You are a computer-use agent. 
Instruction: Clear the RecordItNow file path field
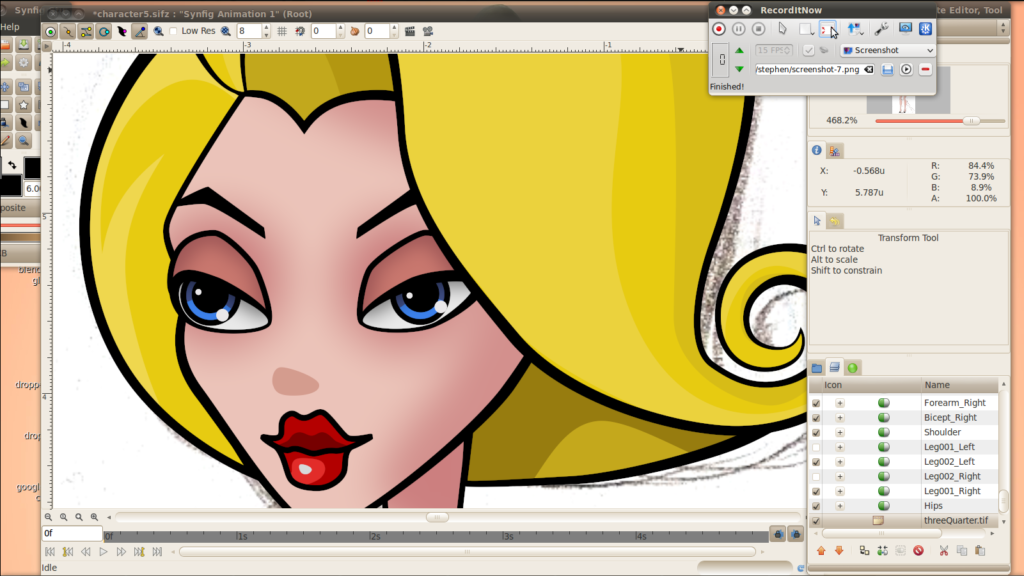[869, 69]
